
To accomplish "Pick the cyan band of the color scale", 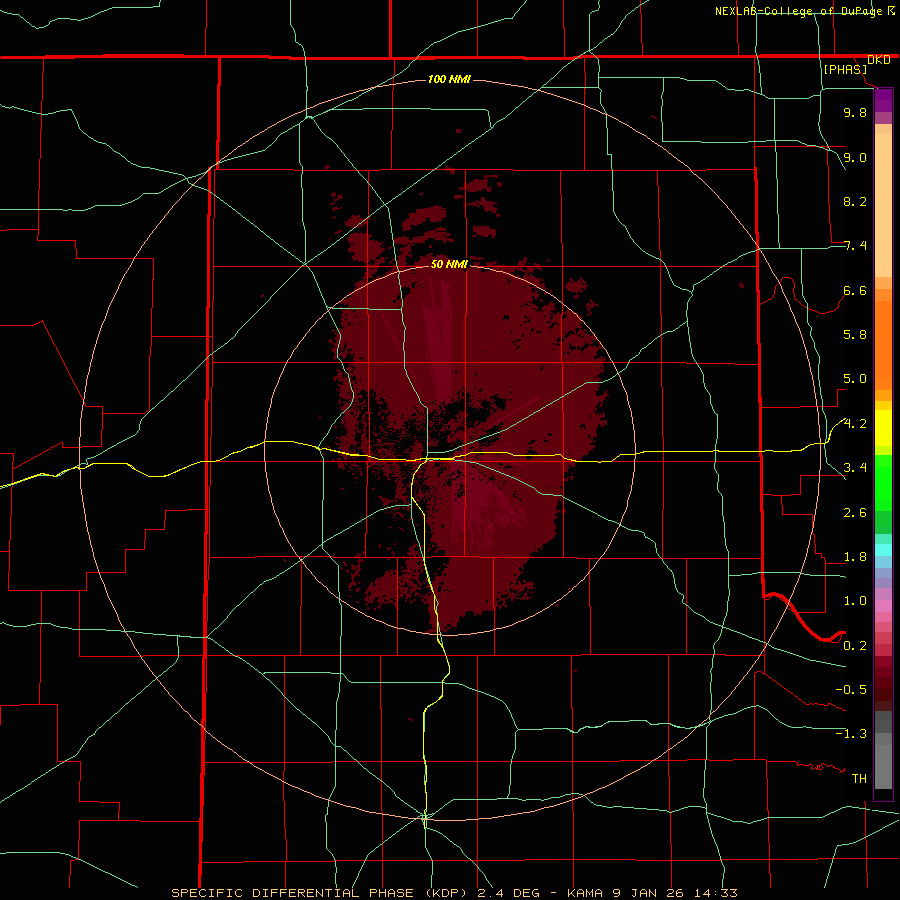I will point(883,550).
